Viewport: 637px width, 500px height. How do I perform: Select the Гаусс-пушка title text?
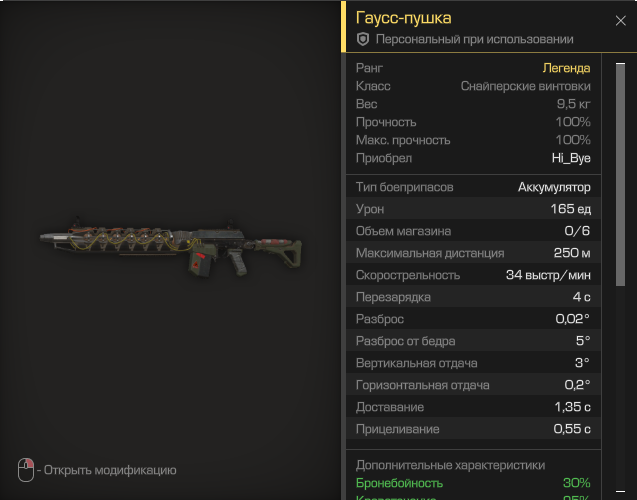(403, 18)
